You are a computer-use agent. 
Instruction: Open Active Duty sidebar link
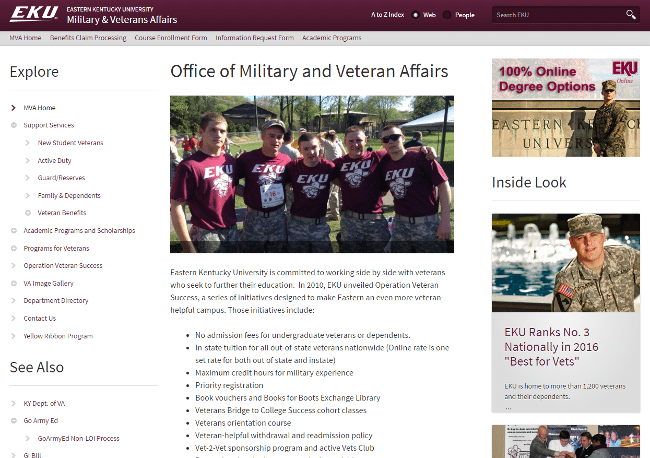pos(54,160)
